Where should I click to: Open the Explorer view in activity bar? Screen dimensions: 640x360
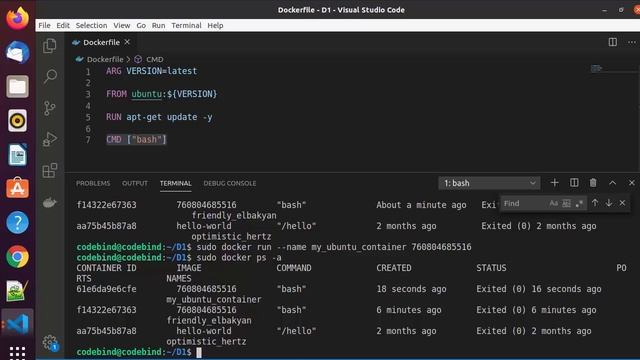pyautogui.click(x=50, y=46)
